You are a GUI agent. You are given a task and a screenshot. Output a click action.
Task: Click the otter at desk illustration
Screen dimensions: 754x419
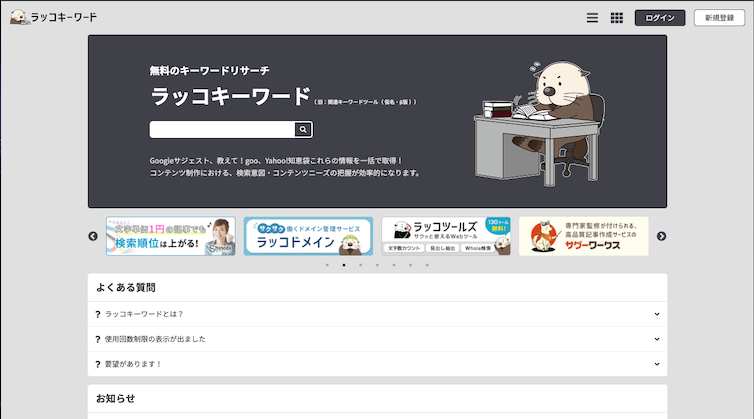click(x=539, y=123)
